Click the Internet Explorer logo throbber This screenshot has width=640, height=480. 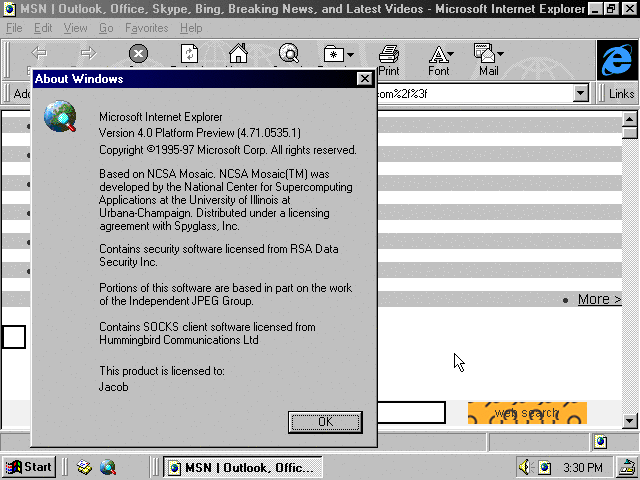coord(617,60)
